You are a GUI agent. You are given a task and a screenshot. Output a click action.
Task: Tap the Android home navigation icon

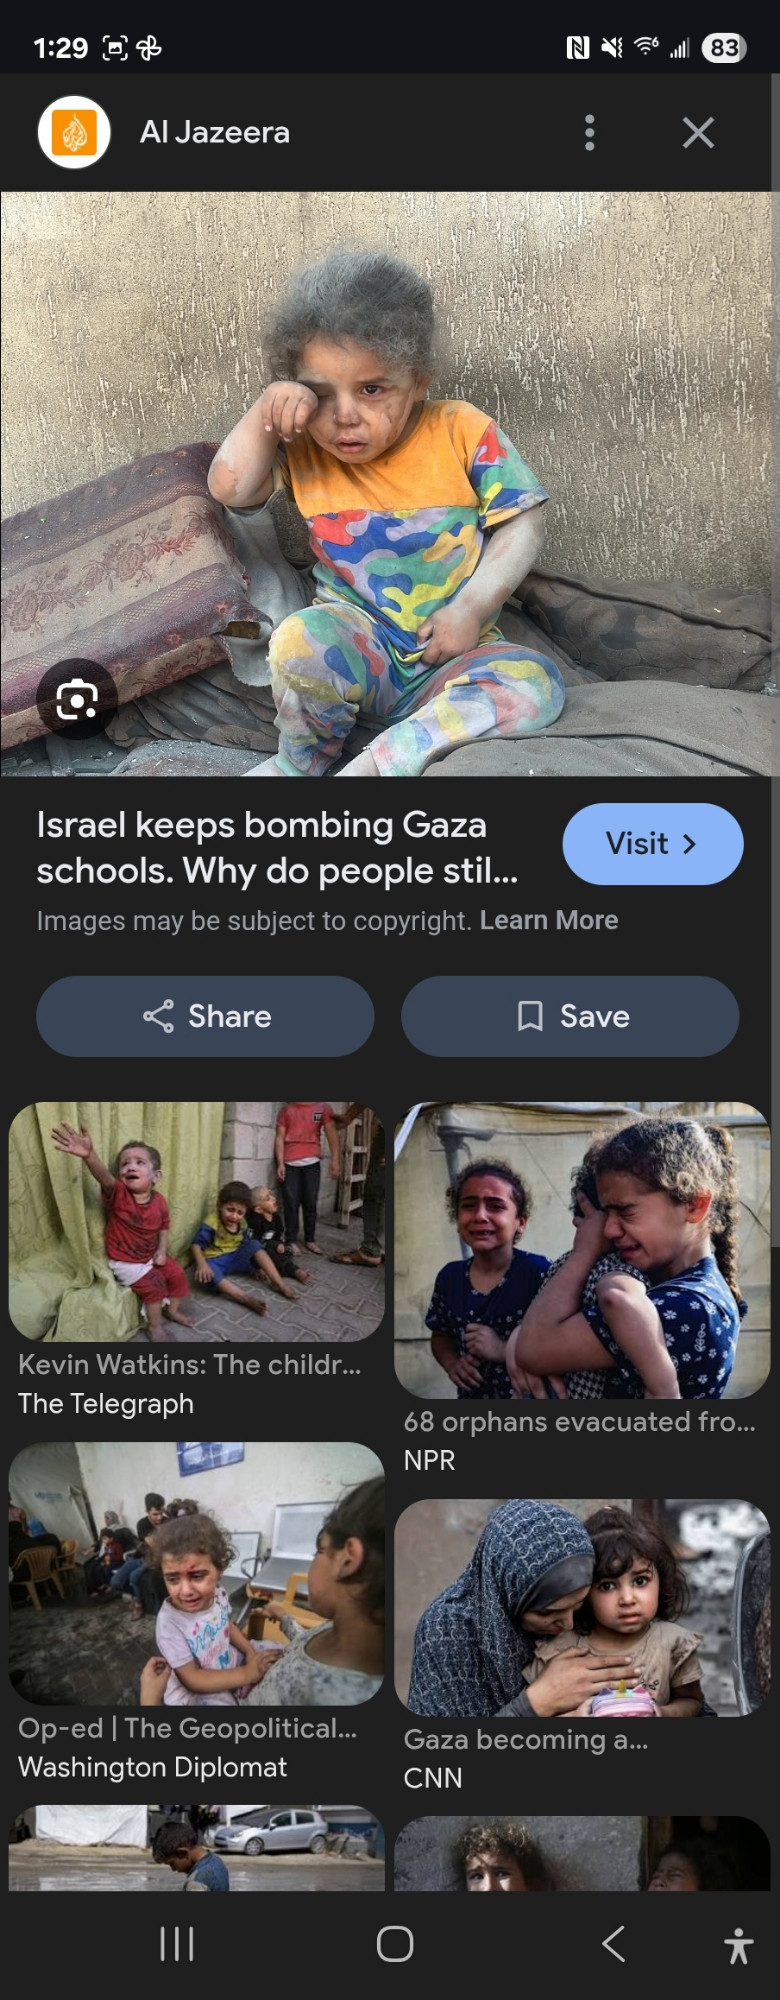(395, 1944)
